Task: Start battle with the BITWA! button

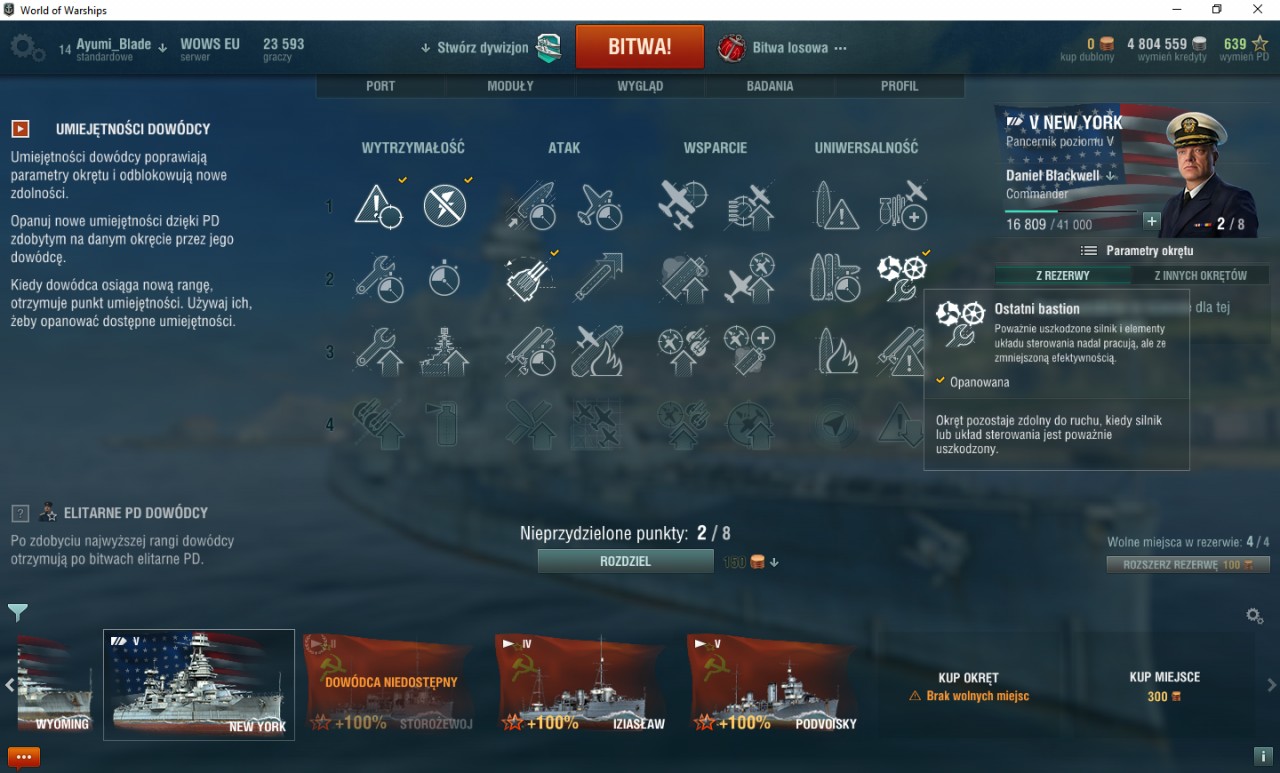Action: 640,47
